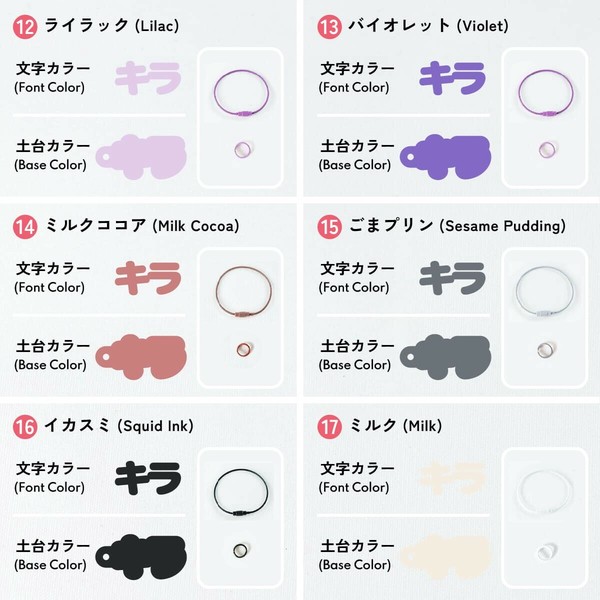Click the number 15 Sesame Pudding badge

click(329, 227)
